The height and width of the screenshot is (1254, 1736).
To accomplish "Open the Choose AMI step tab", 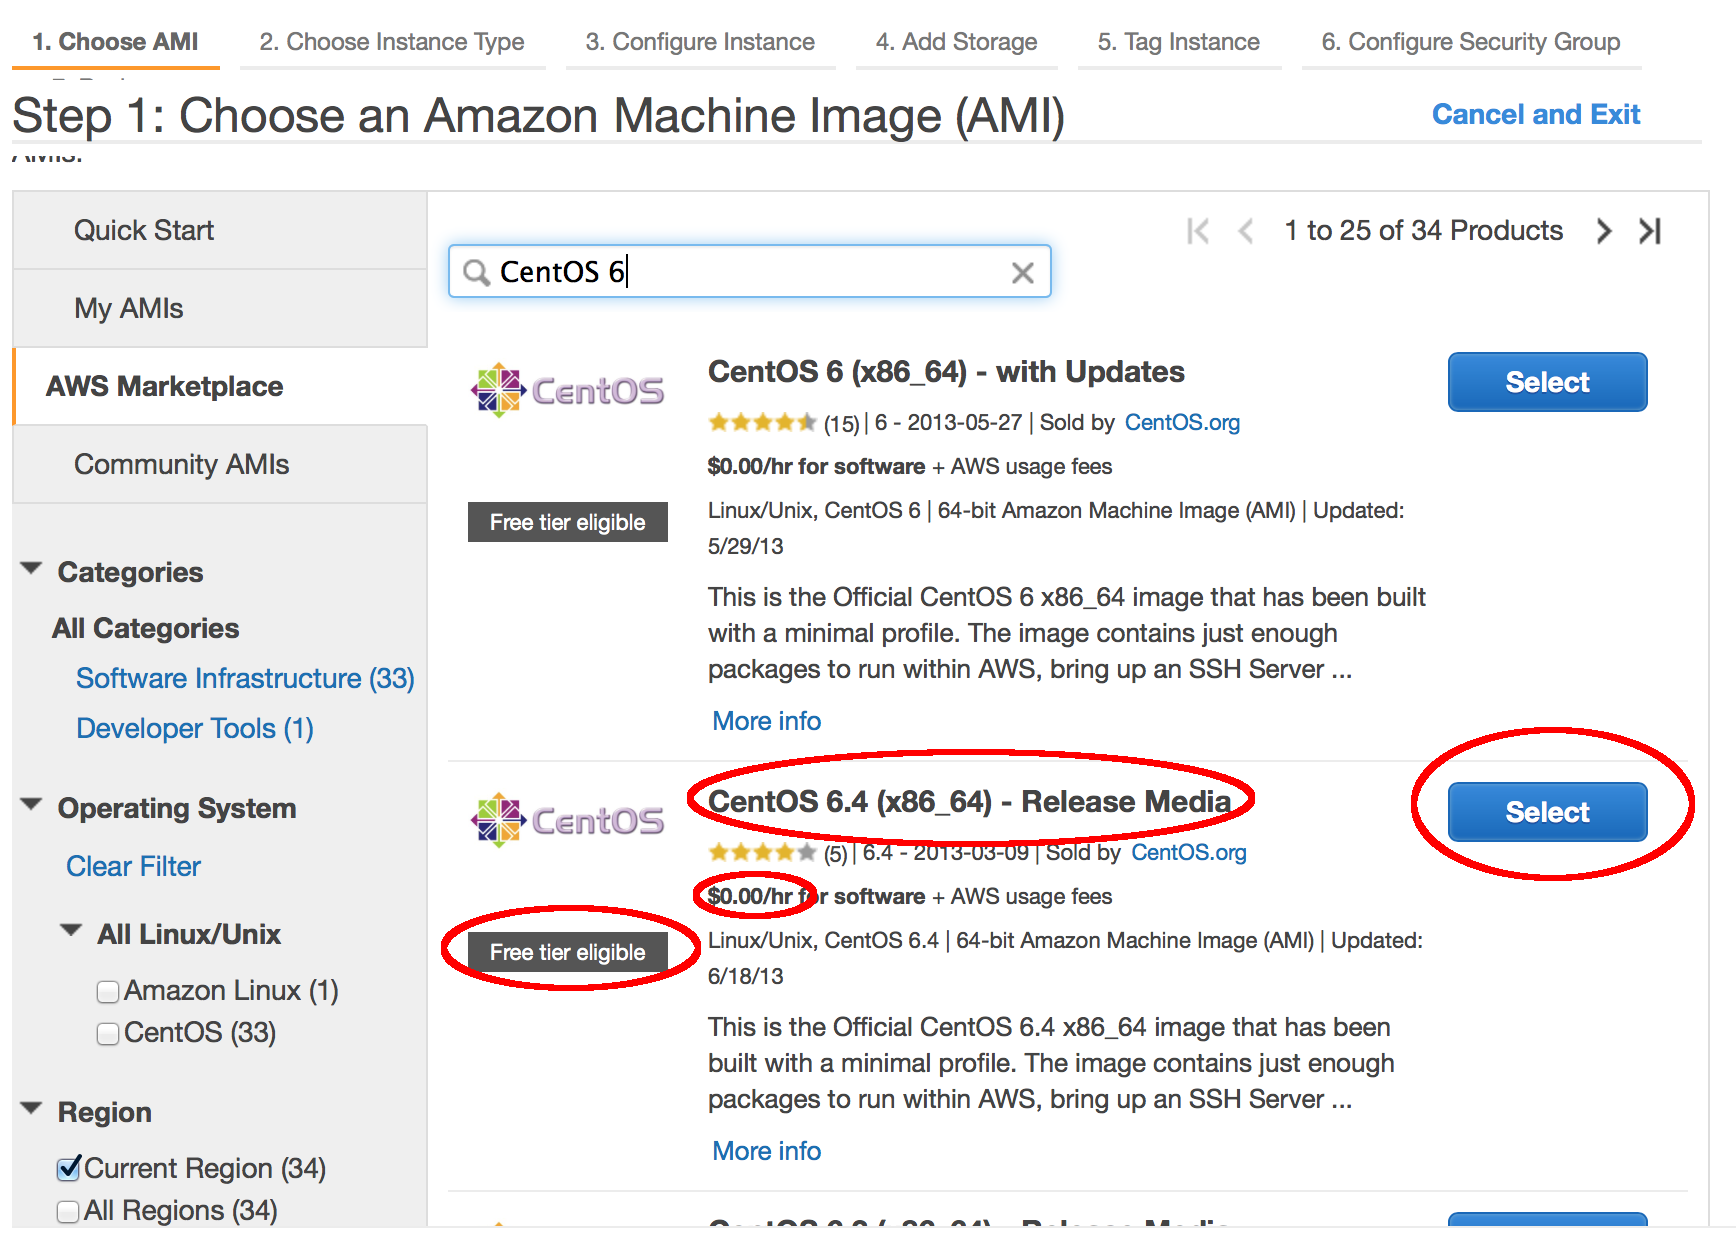I will click(115, 42).
